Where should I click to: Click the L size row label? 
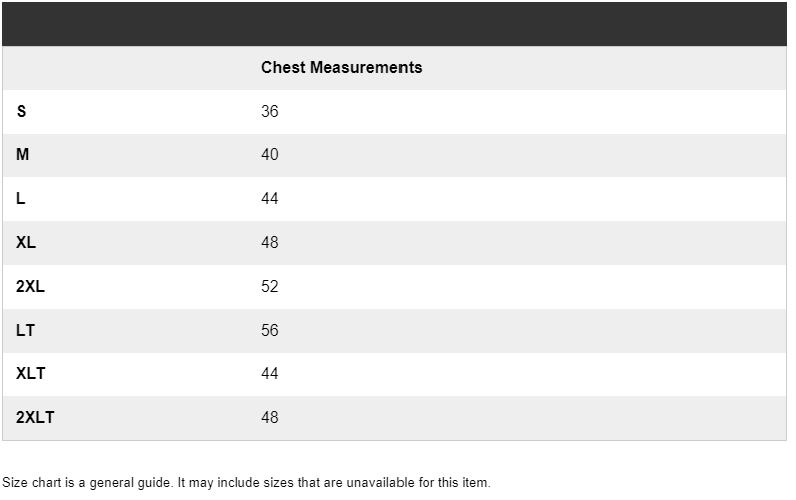(x=20, y=198)
